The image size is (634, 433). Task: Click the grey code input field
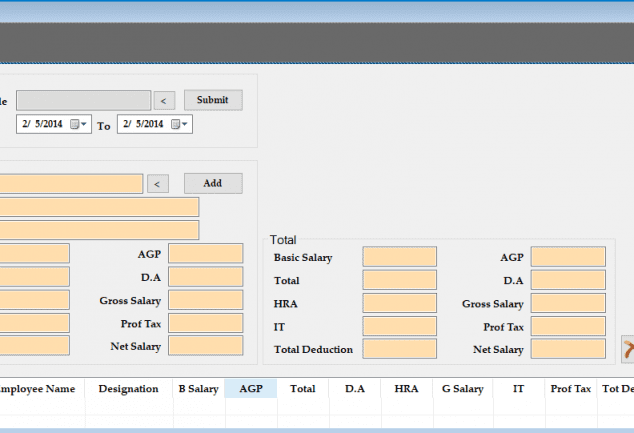[x=83, y=100]
